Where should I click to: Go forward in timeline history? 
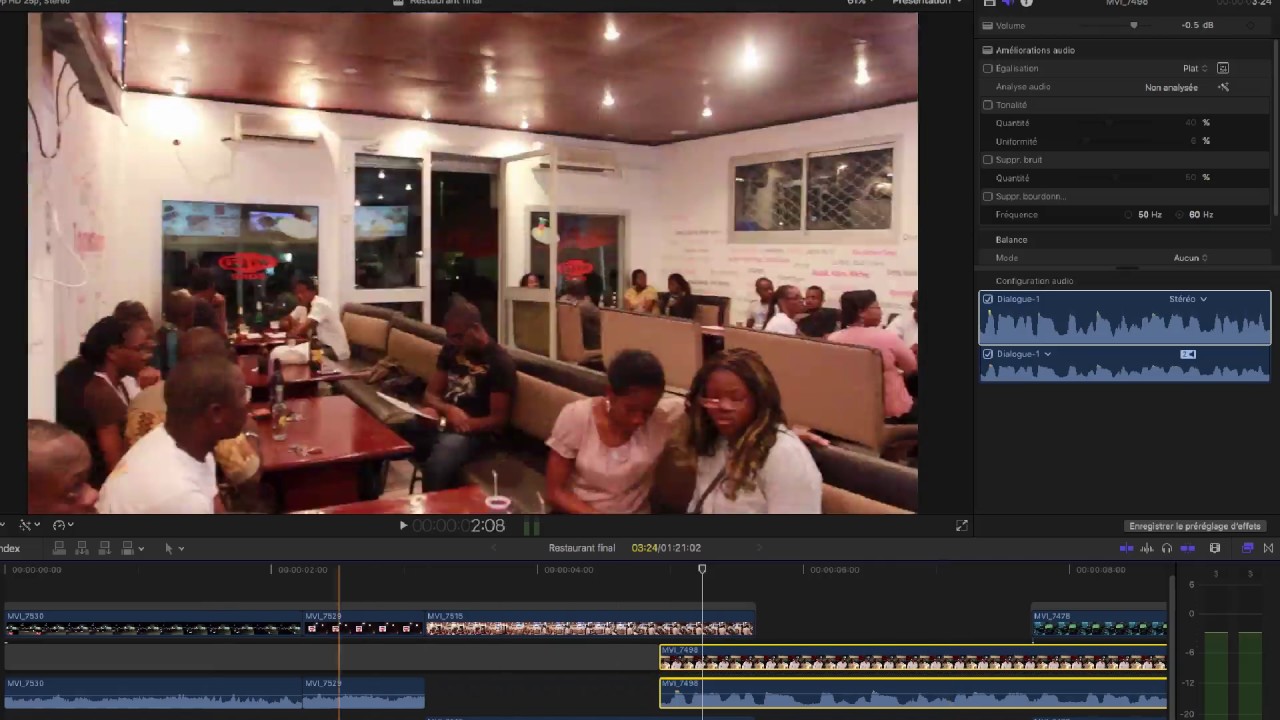[x=759, y=548]
